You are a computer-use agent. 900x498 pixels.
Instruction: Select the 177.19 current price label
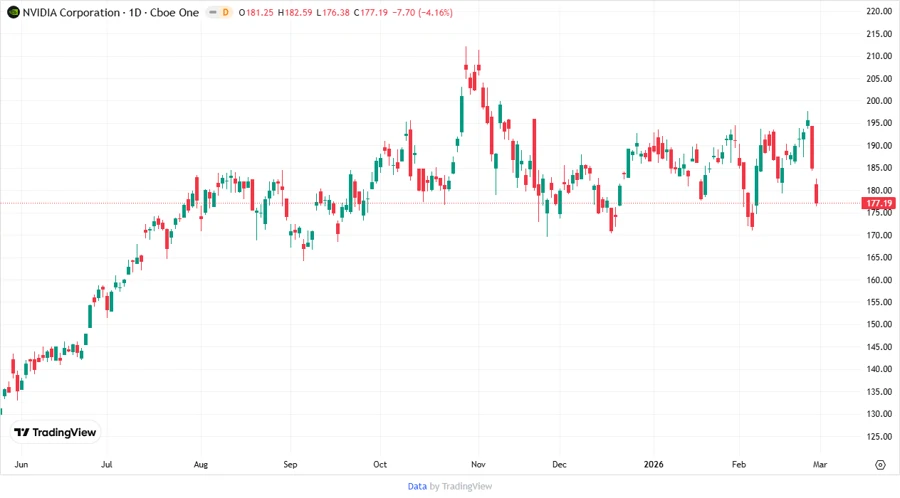[x=878, y=203]
